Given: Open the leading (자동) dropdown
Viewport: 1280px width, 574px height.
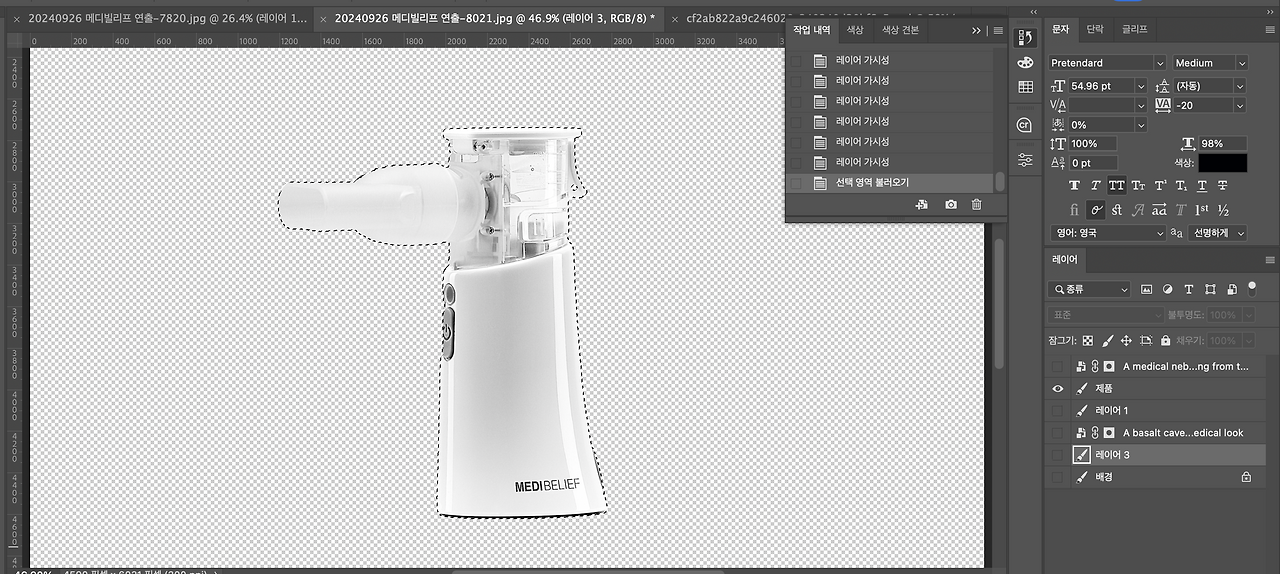Looking at the screenshot, I should [1240, 86].
